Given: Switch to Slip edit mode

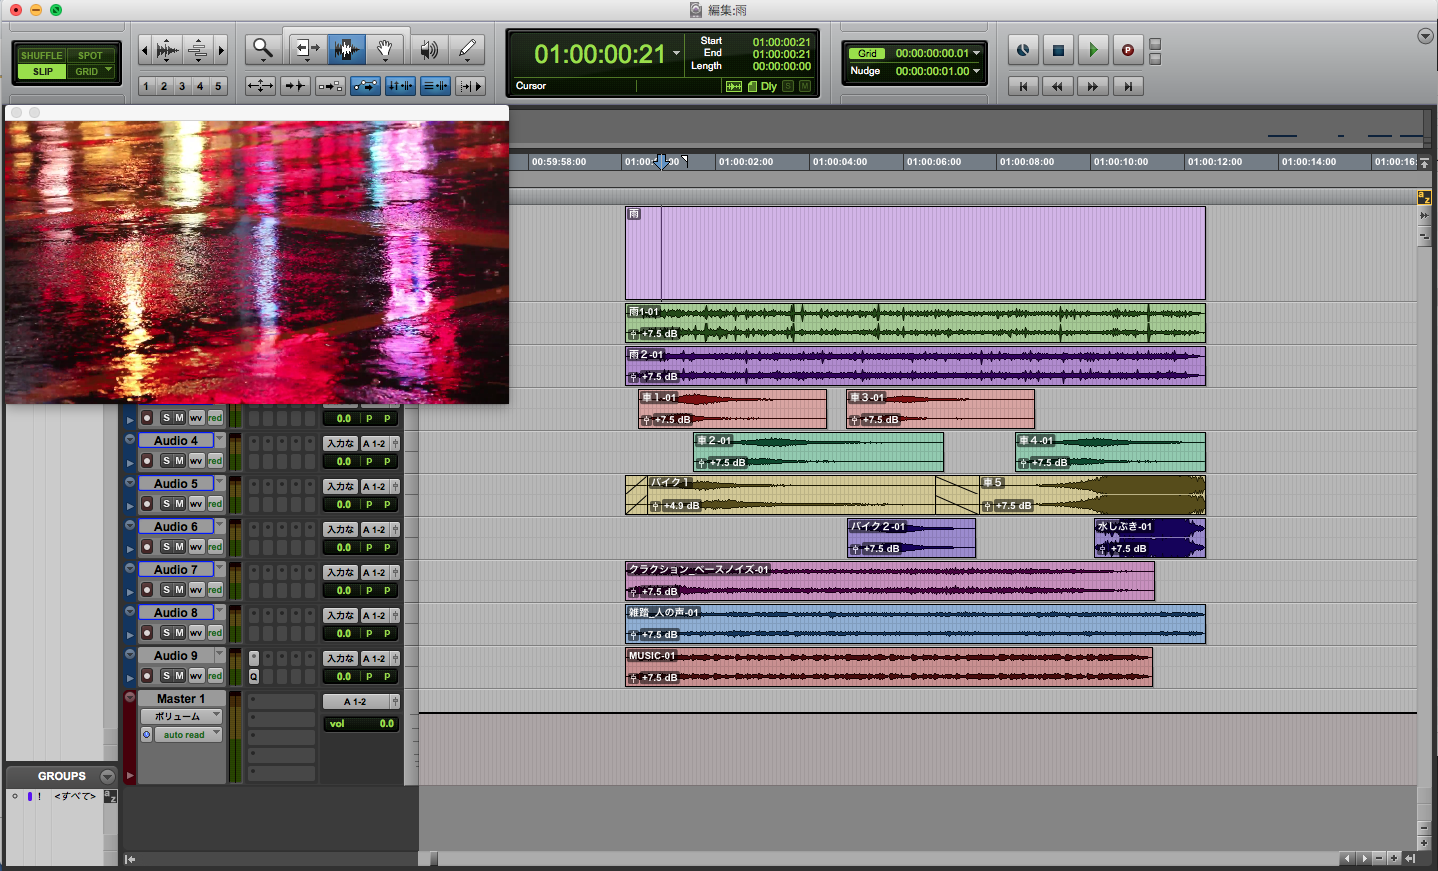Looking at the screenshot, I should pos(42,71).
